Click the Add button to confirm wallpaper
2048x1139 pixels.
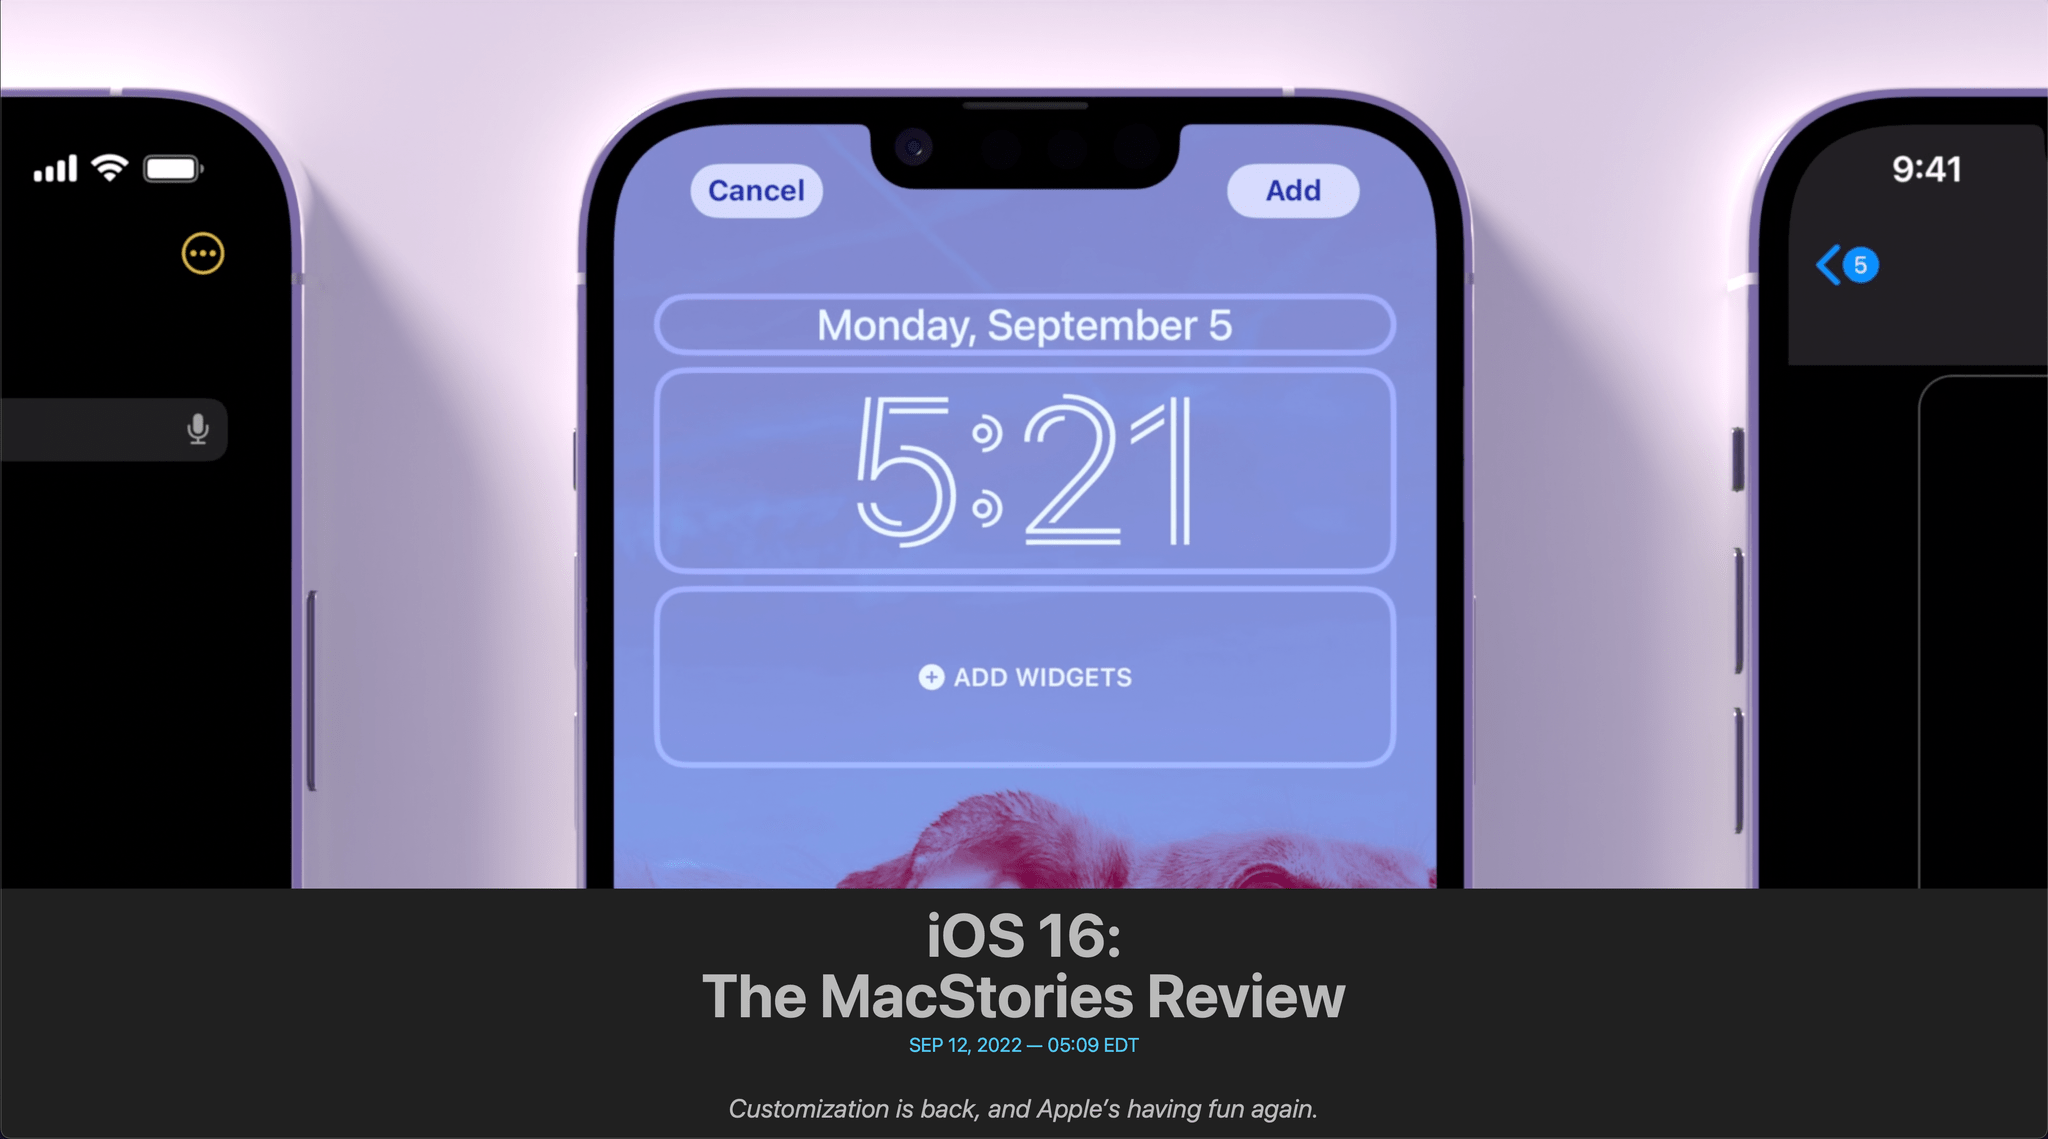coord(1291,189)
